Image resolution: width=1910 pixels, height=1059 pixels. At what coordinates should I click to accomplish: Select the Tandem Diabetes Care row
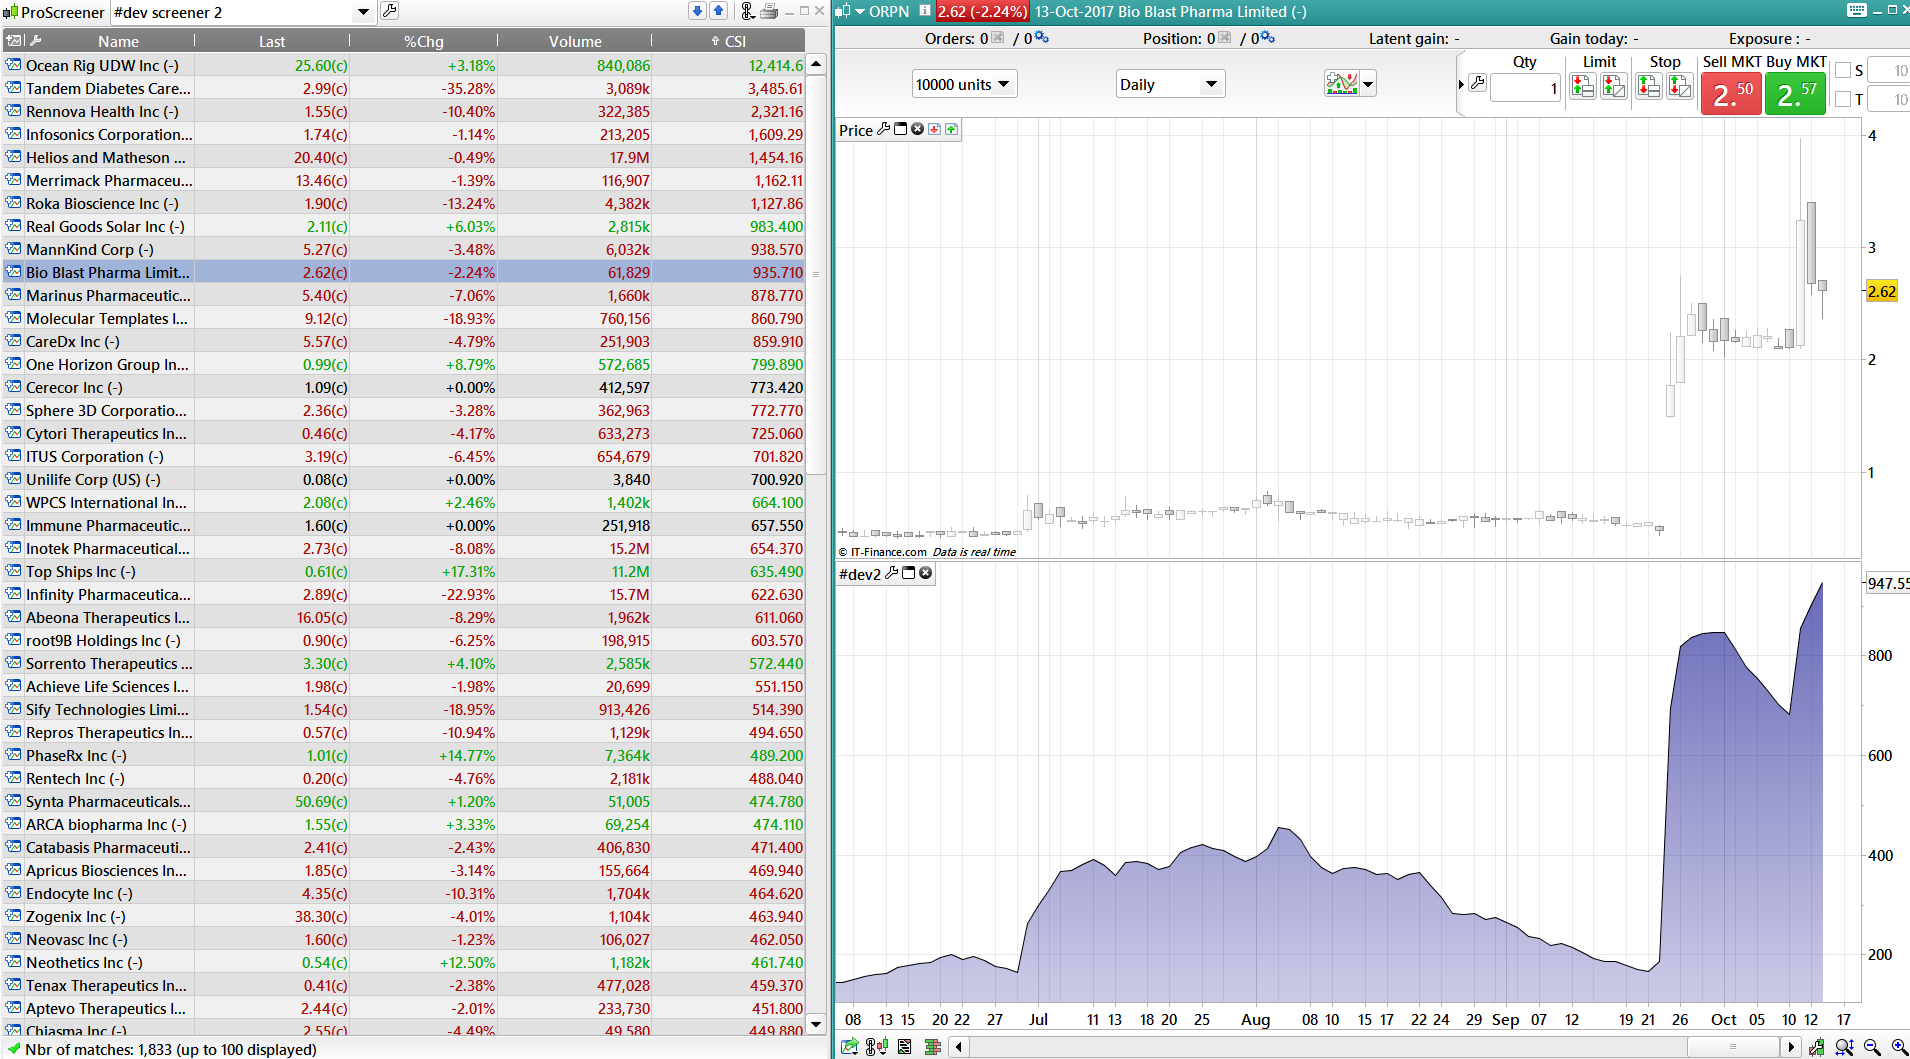tap(404, 88)
